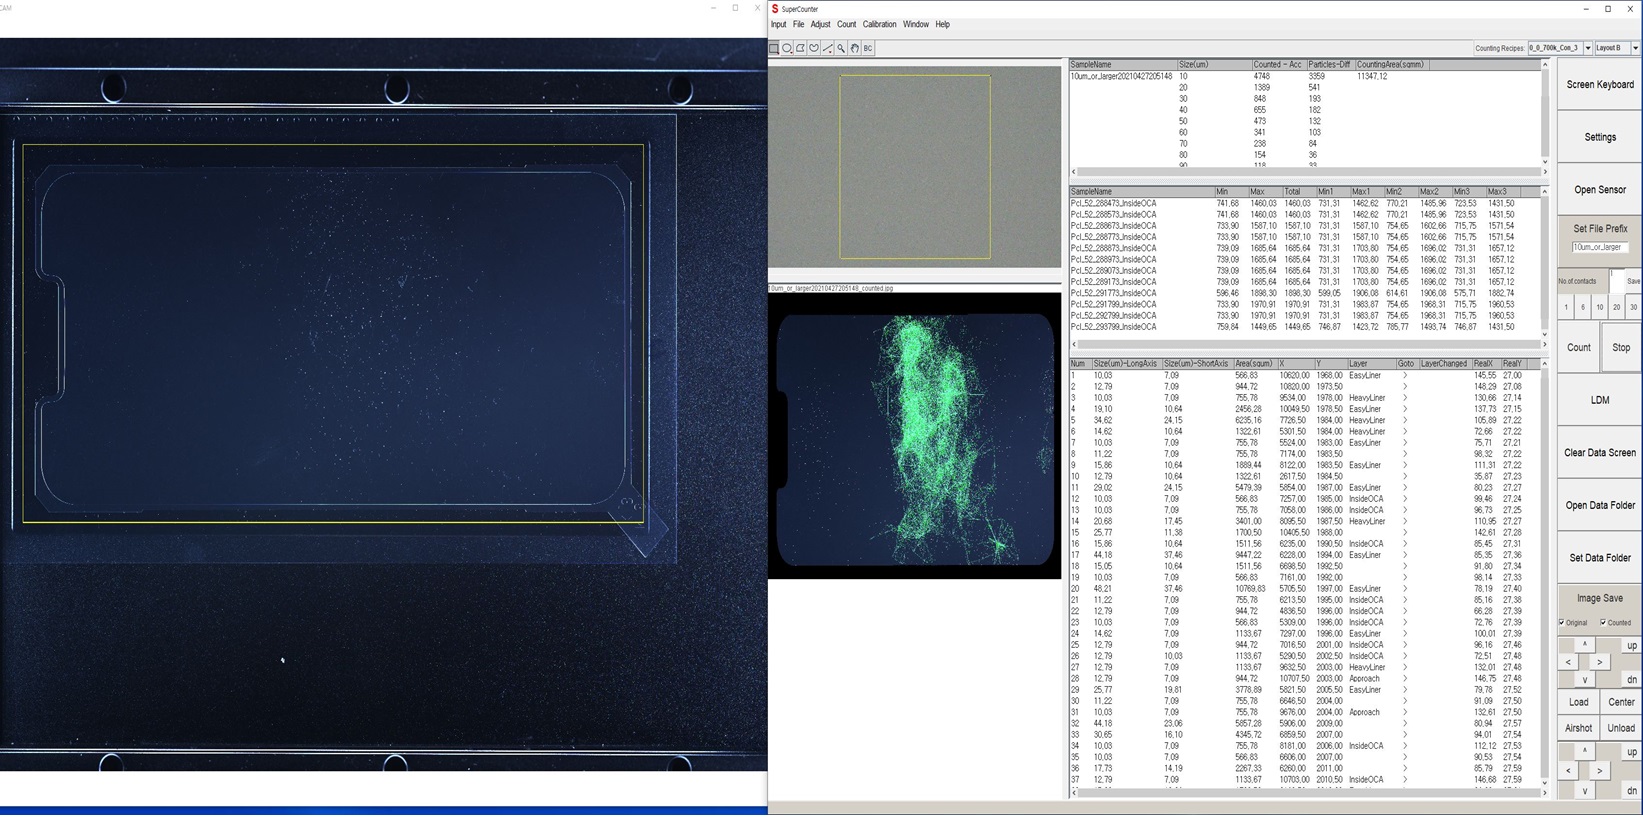Viewport: 1643px width, 818px height.
Task: Select the ellipse selection tool
Action: tap(787, 48)
